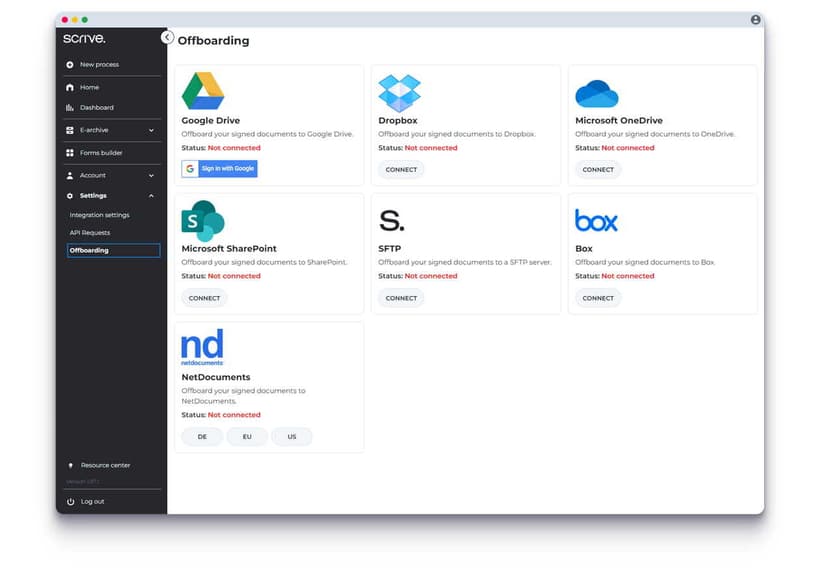Connect Box offboarding
Image resolution: width=828 pixels, height=570 pixels.
598,298
